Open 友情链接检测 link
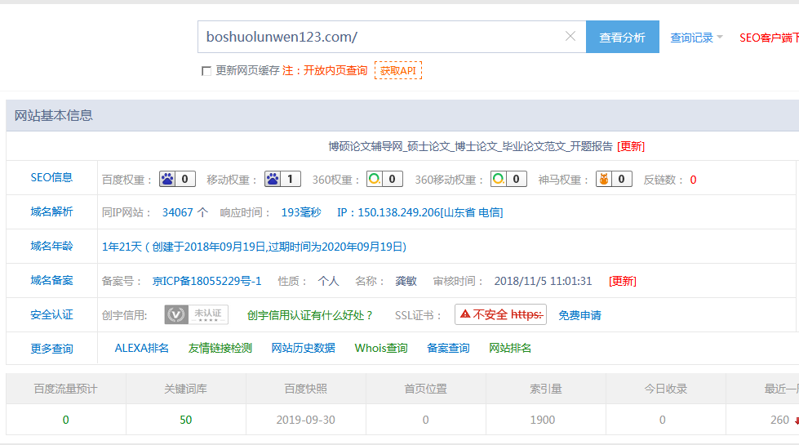The width and height of the screenshot is (799, 445). tap(220, 348)
